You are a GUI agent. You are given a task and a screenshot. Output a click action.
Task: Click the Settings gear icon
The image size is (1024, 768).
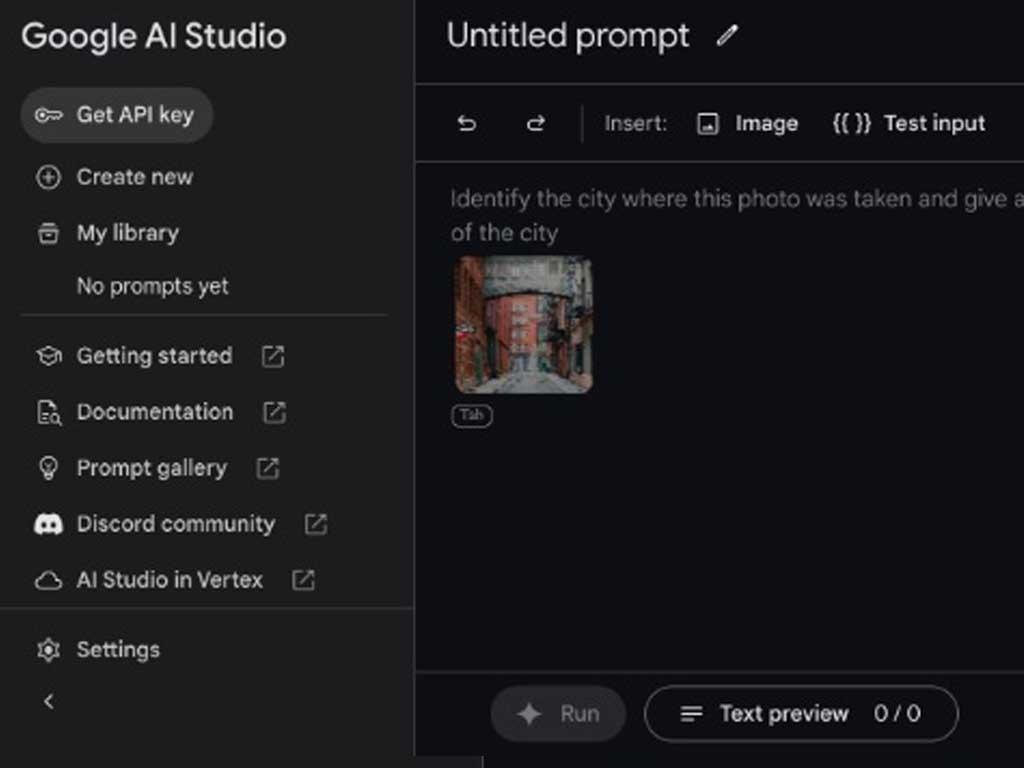[x=48, y=649]
